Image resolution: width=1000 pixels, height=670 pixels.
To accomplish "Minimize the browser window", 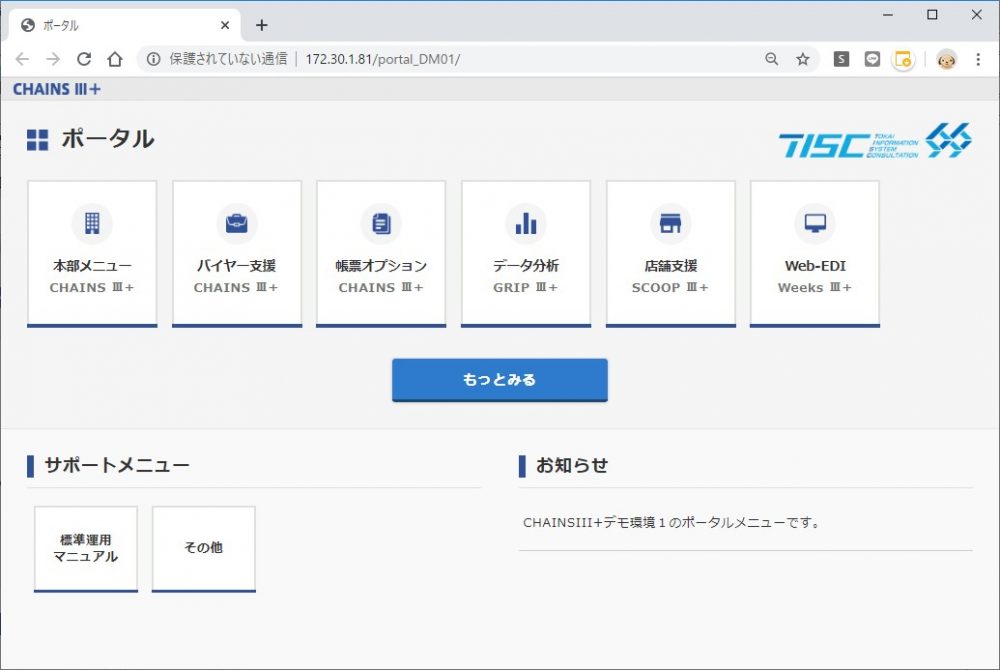I will 888,15.
